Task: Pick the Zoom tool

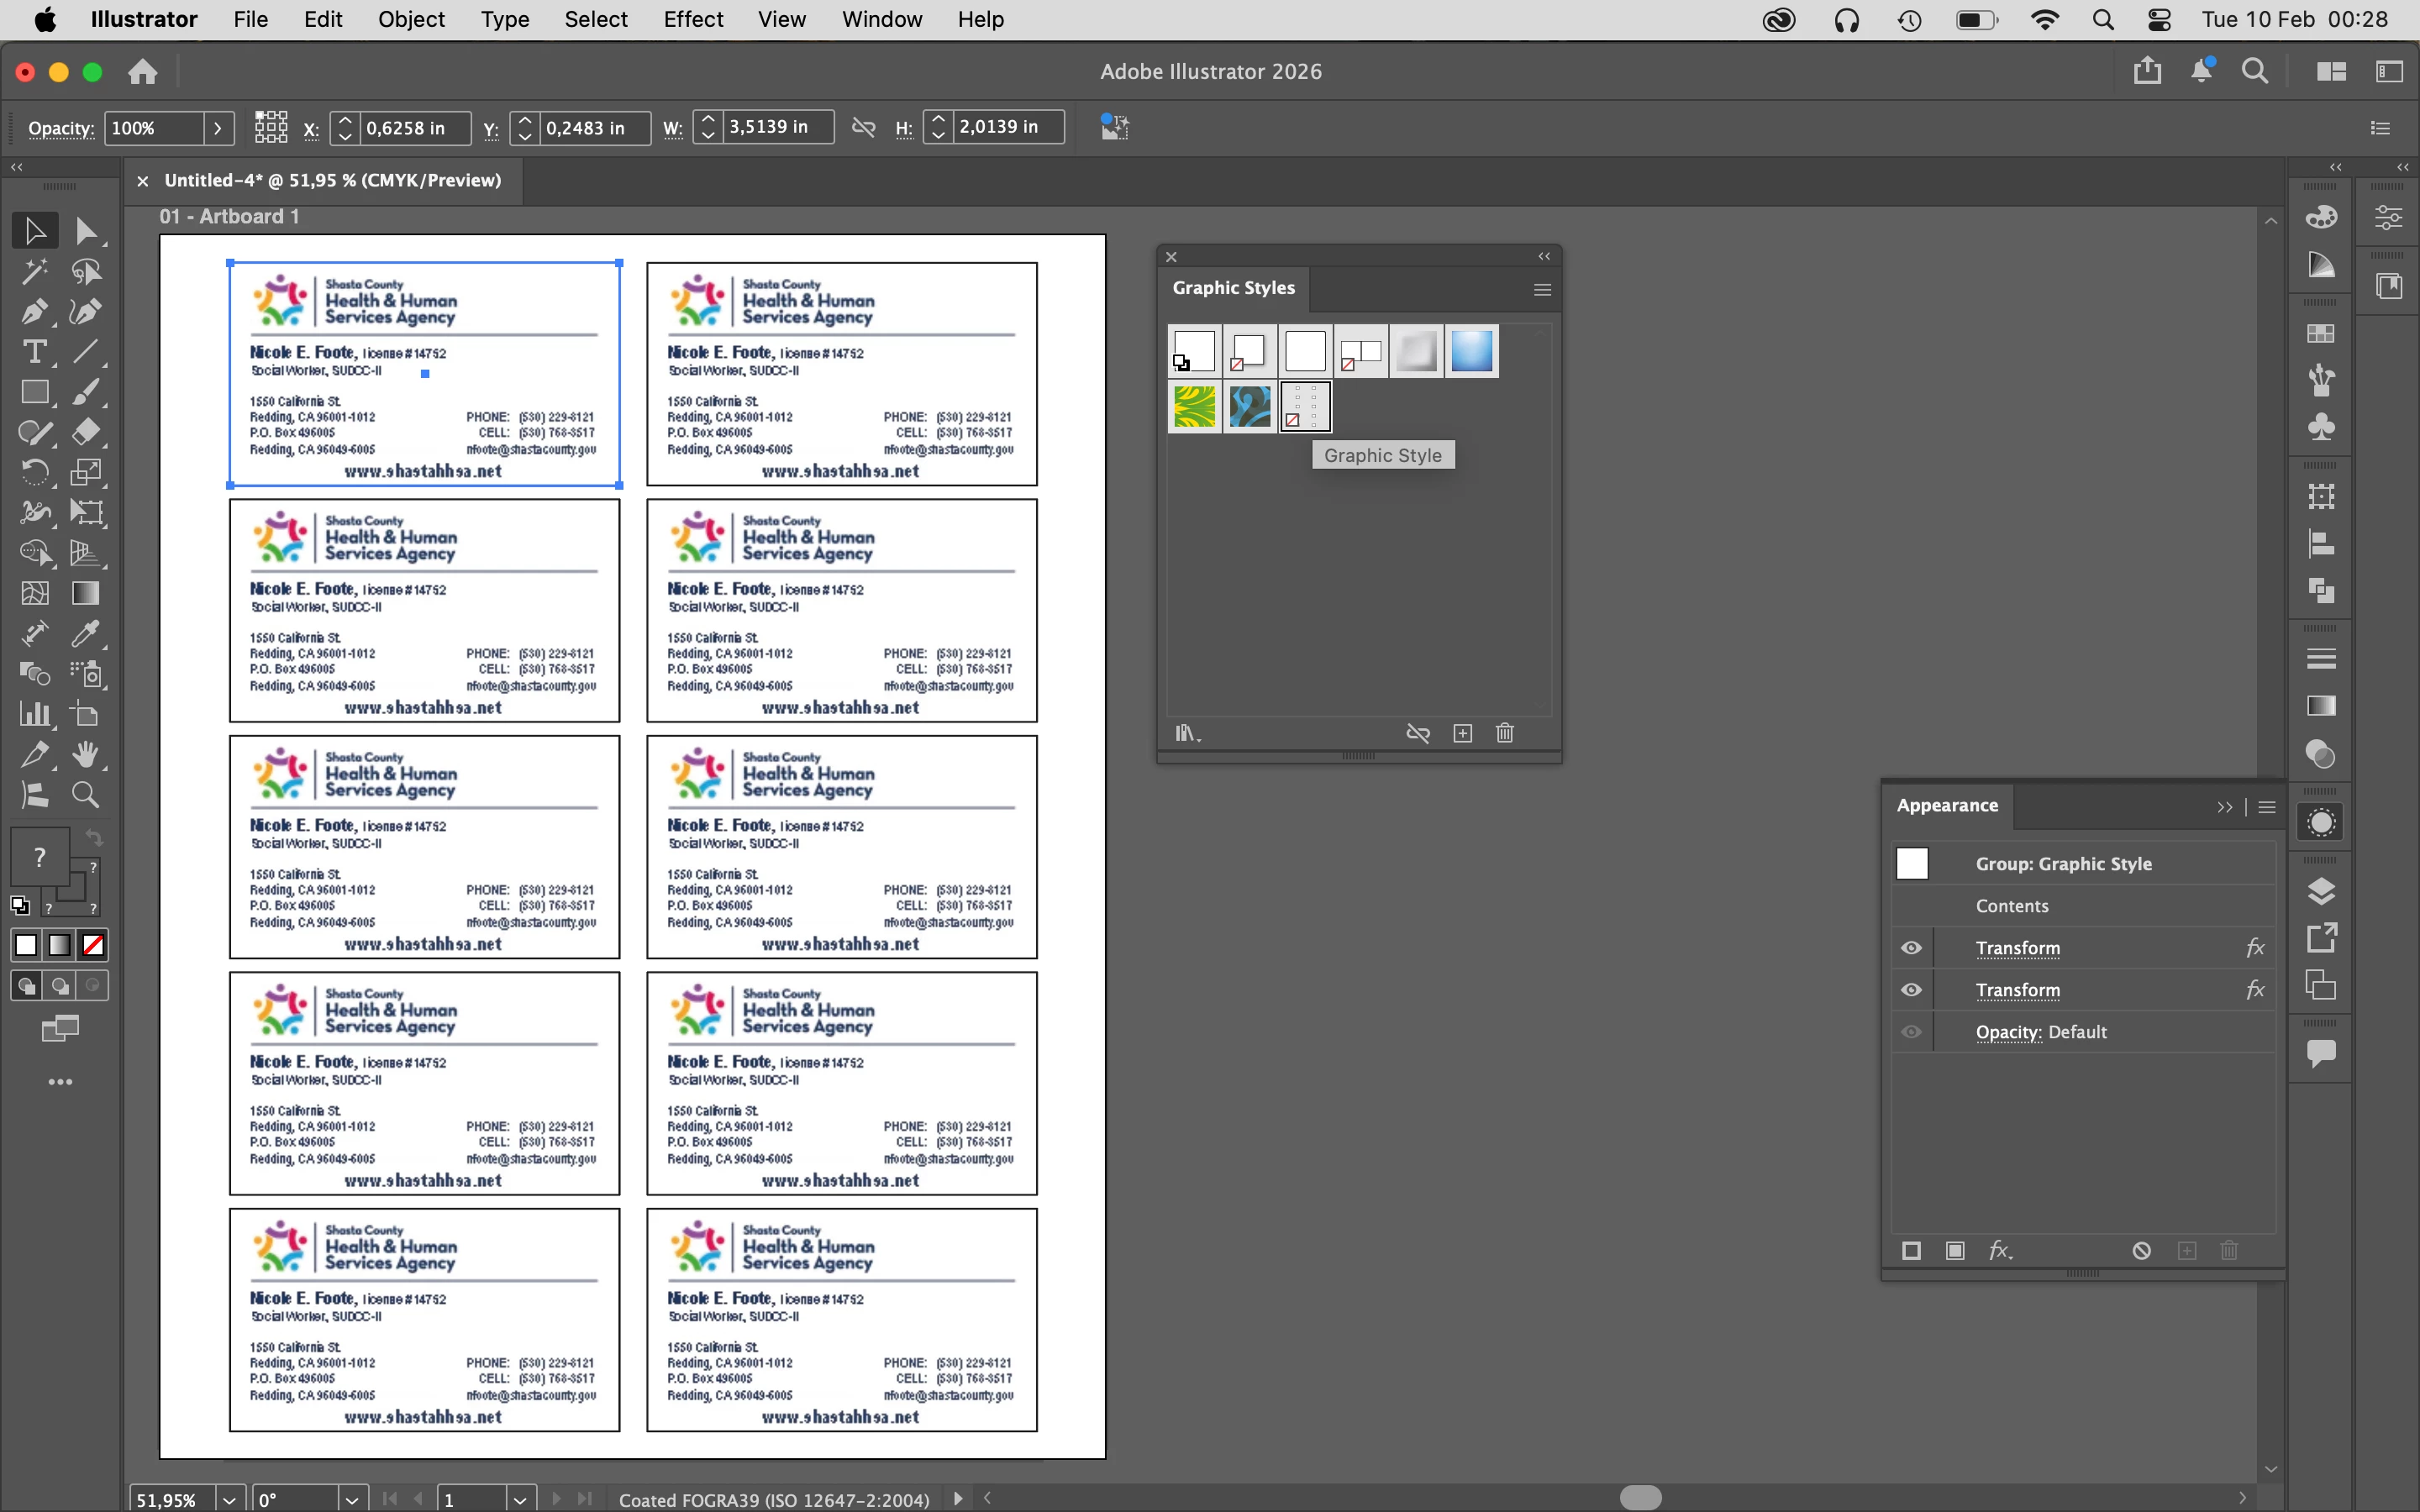Action: (x=86, y=795)
